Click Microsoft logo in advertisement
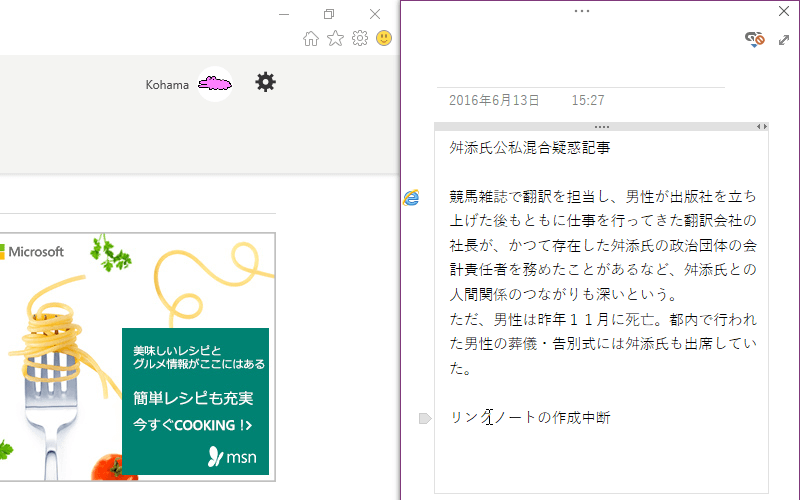 [x=32, y=252]
